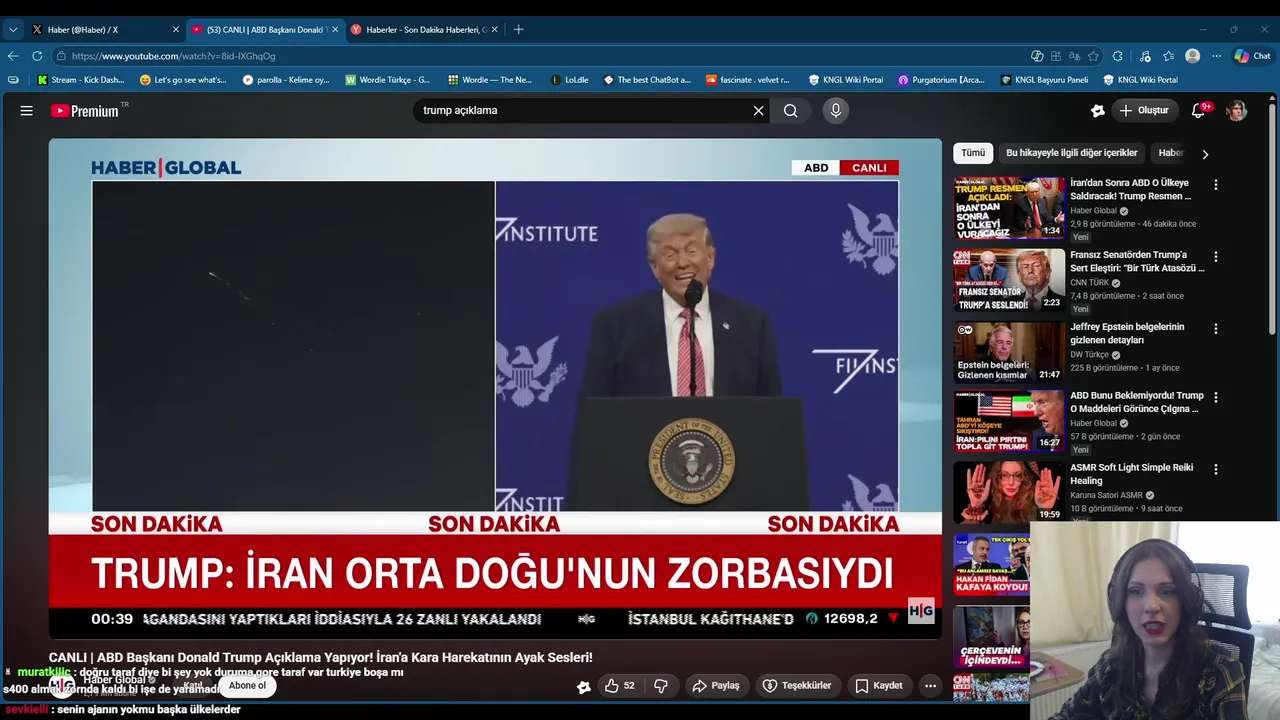Open Fransız Senatör Trump'a thumbnail
Image resolution: width=1280 pixels, height=720 pixels.
click(x=1008, y=280)
